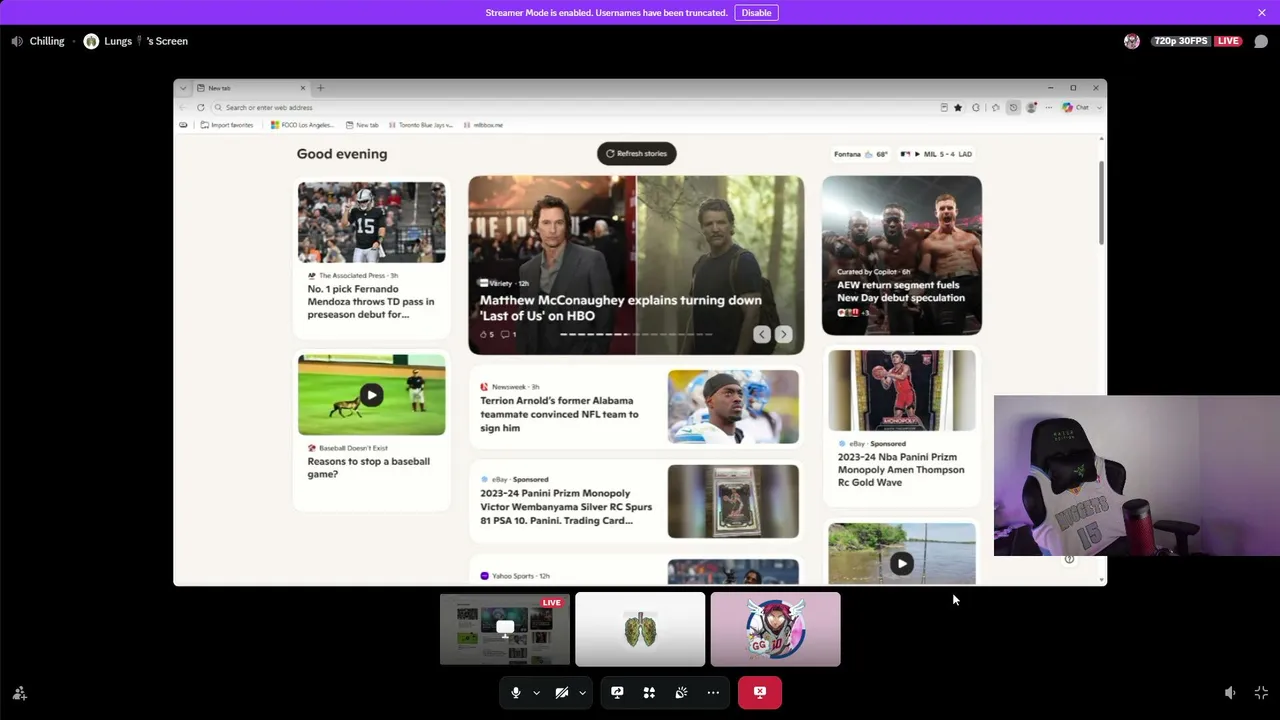Open browser history icon in toolbar
Screen dimensions: 1280x720
[1013, 107]
